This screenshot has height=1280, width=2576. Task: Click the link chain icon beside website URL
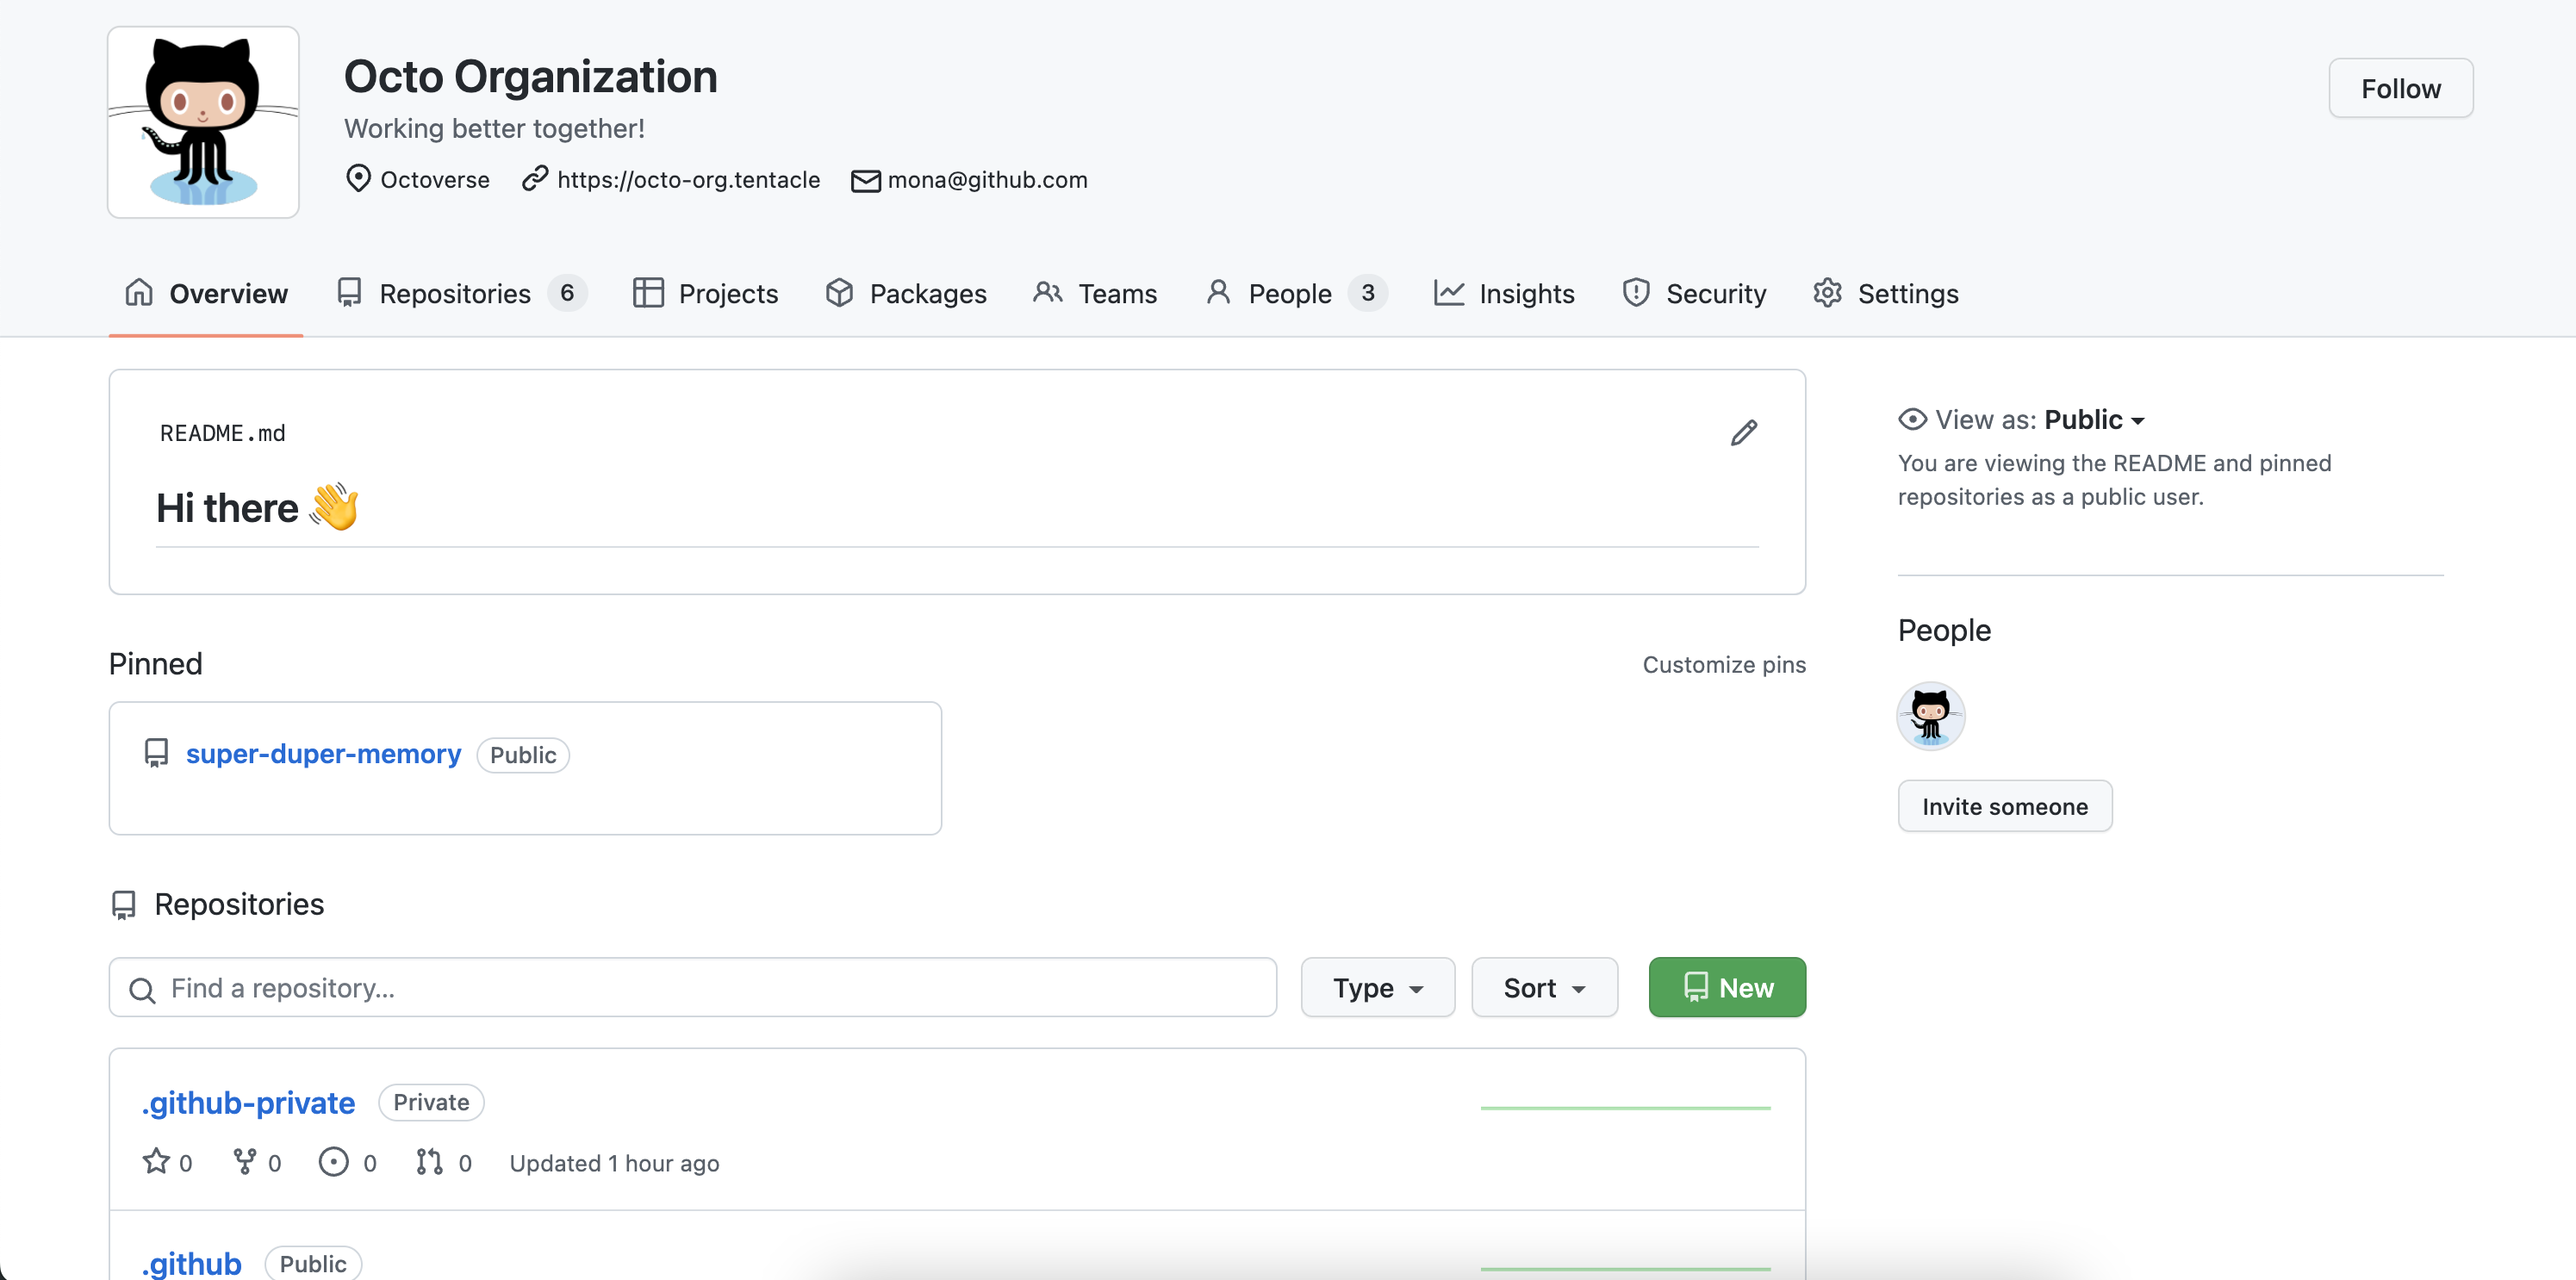point(535,179)
